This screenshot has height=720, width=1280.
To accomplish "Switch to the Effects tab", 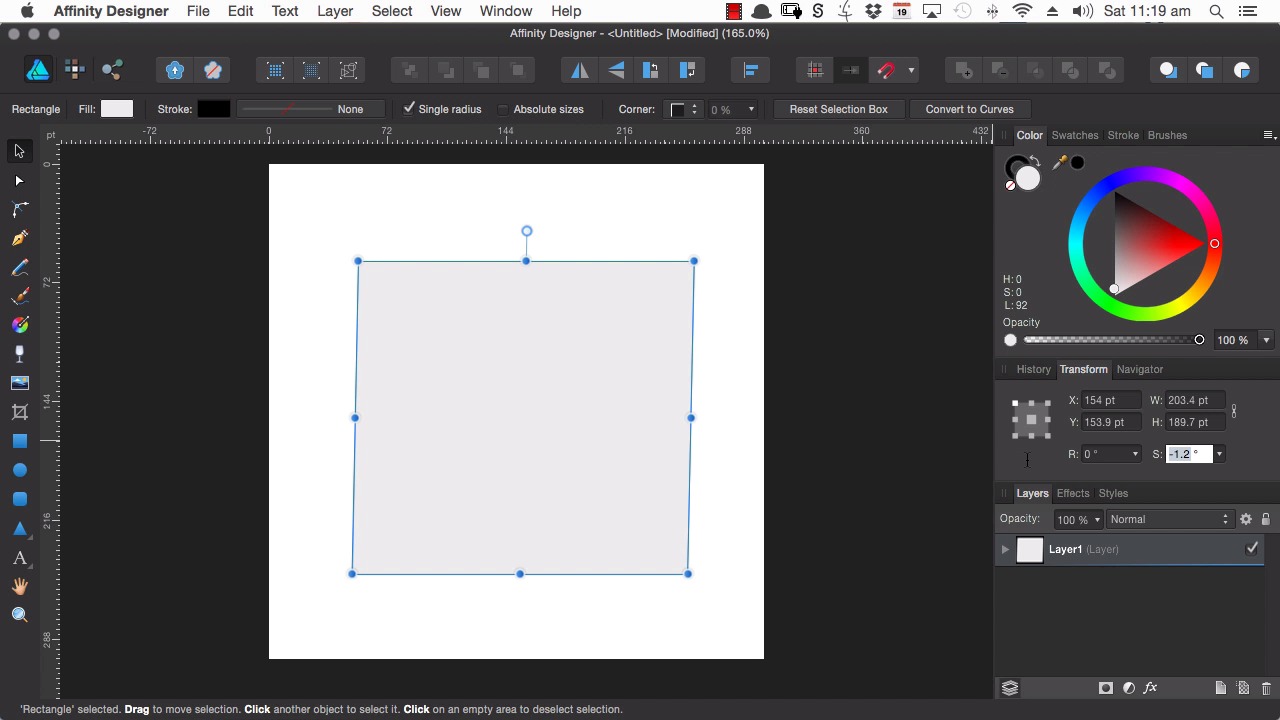I will (x=1073, y=493).
